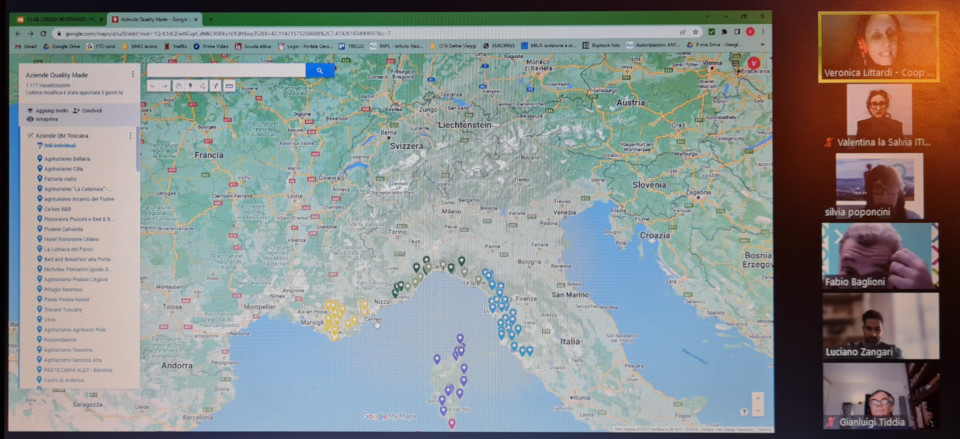Zoom in on the map with plus
960x439 pixels.
click(758, 397)
